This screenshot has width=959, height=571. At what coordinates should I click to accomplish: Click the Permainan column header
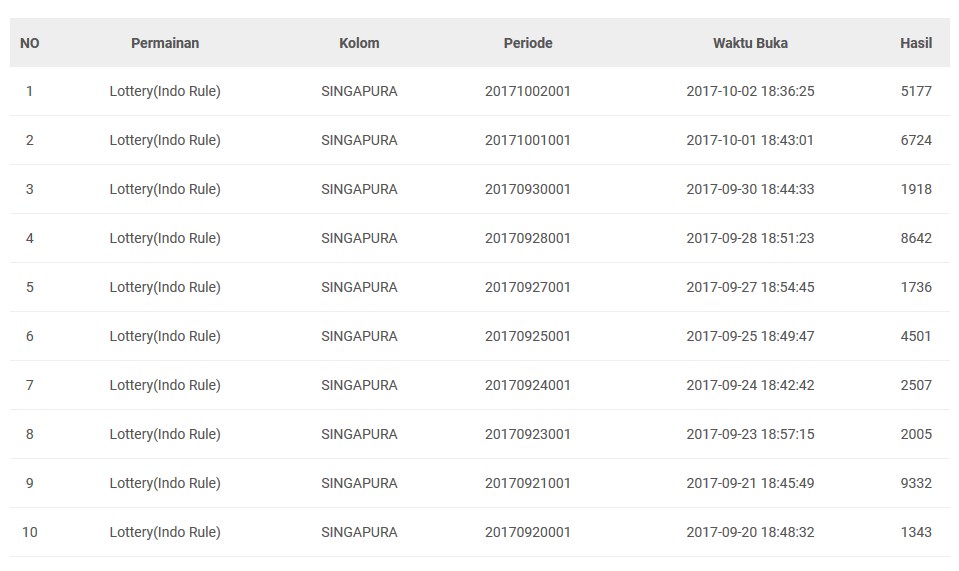coord(165,43)
